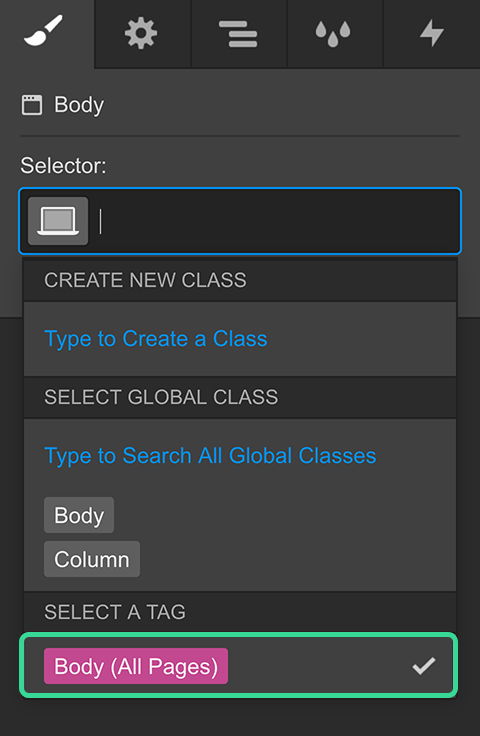Click the laptop device icon in selector

pos(58,221)
